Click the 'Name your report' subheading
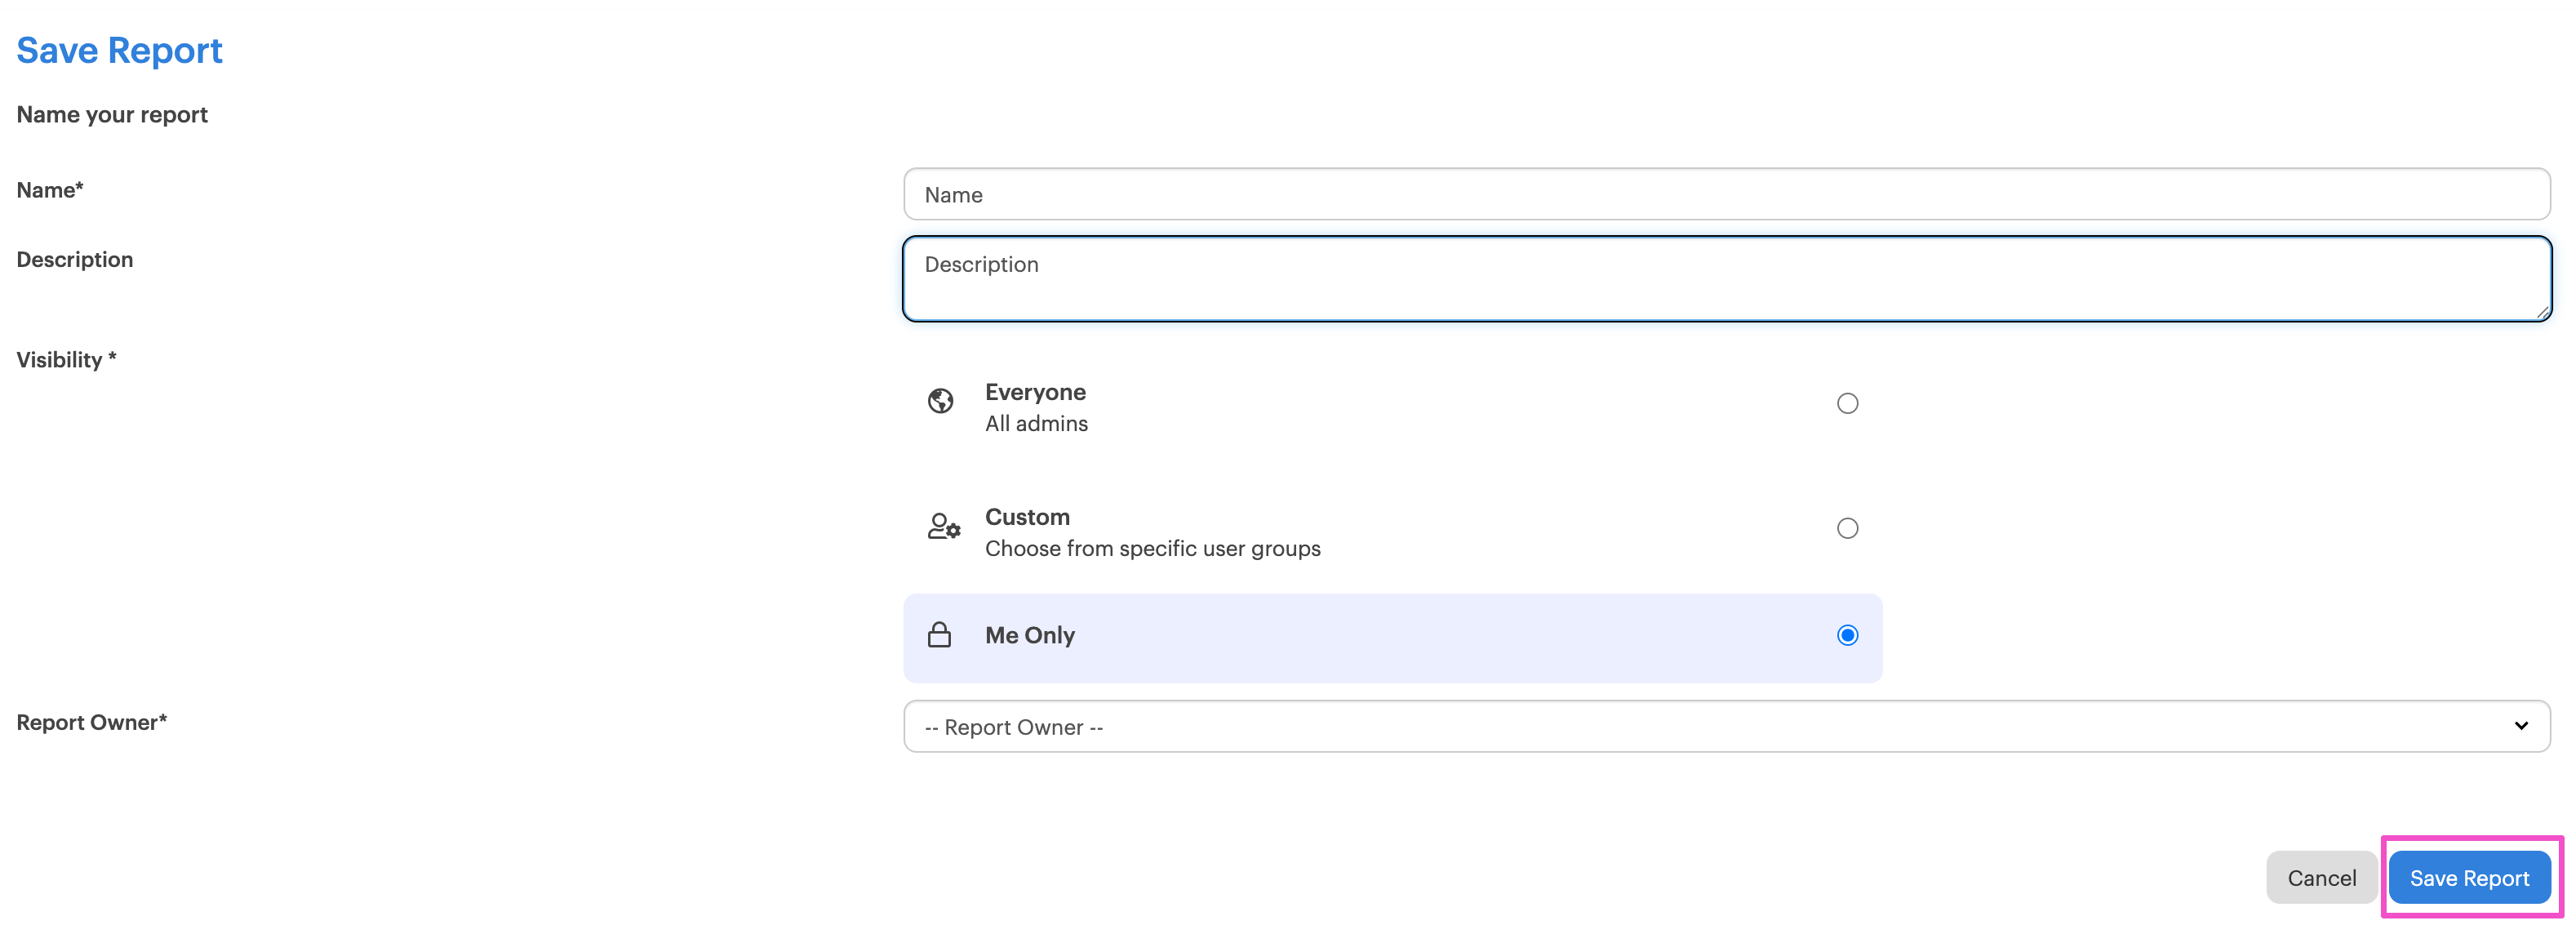2576x934 pixels. (112, 114)
